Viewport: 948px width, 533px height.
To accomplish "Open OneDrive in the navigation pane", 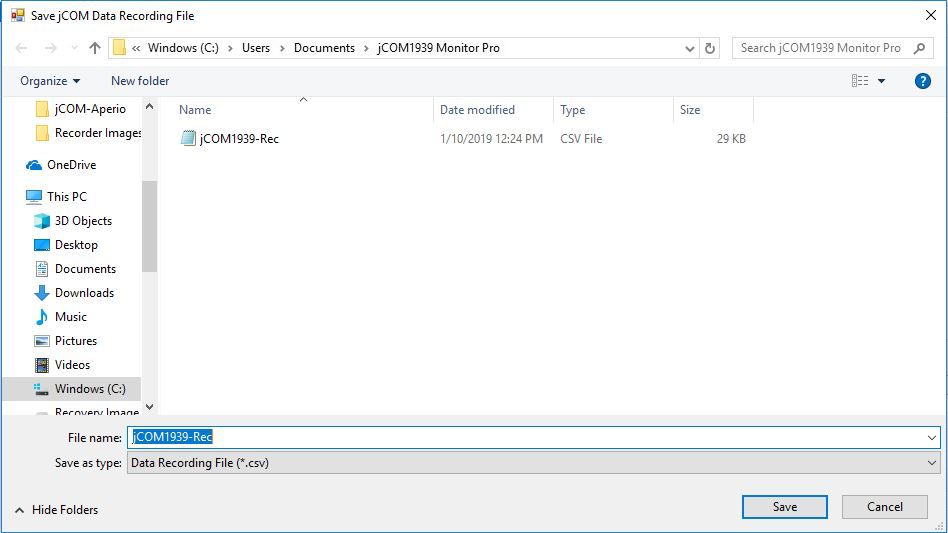I will (71, 165).
